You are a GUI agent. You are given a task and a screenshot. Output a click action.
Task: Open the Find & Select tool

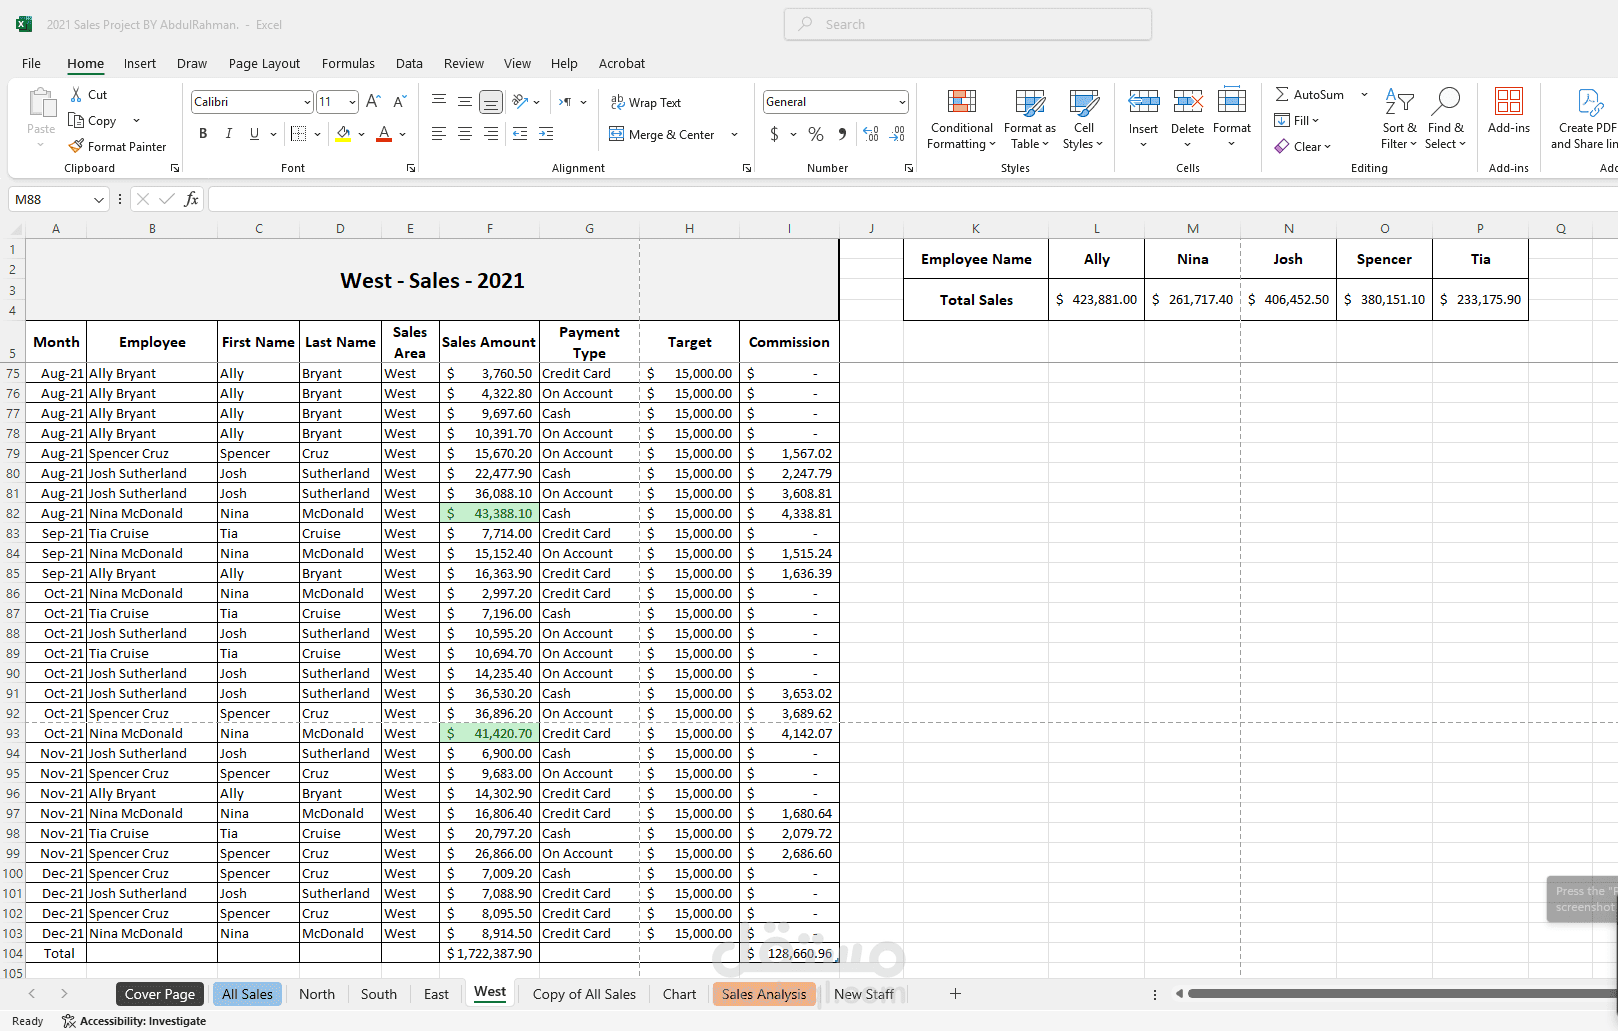[1445, 119]
